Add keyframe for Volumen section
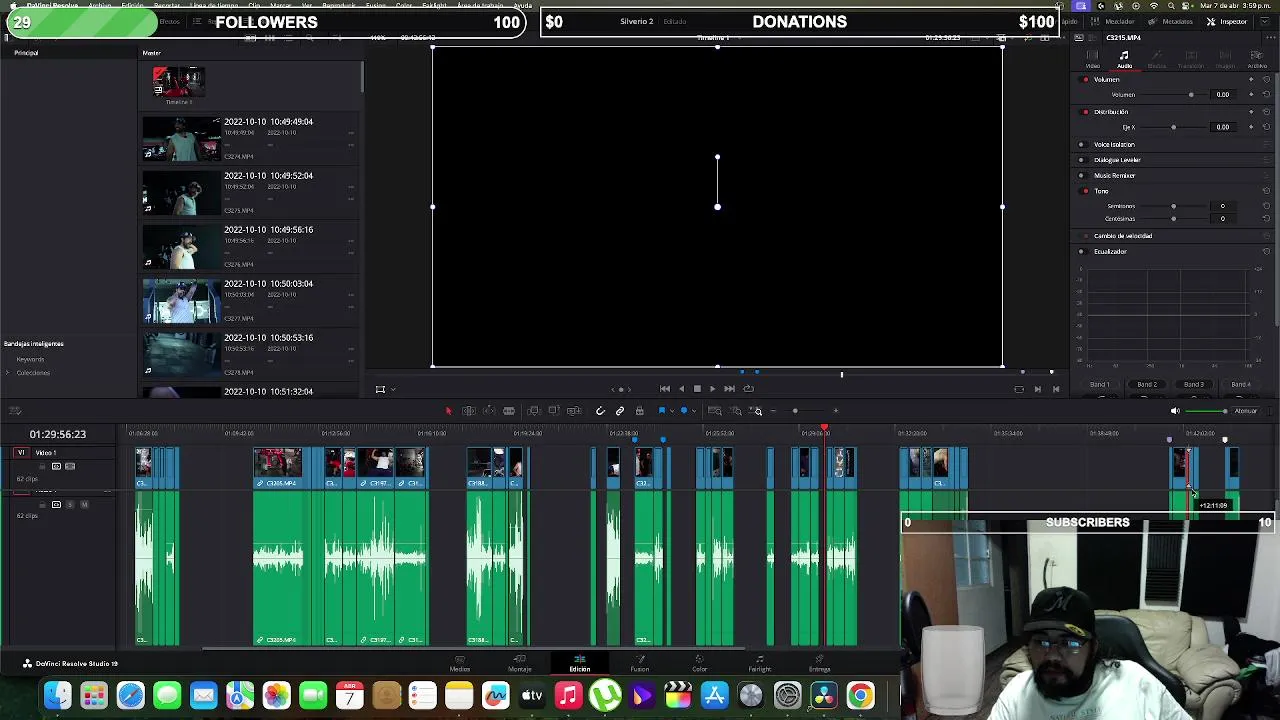This screenshot has width=1280, height=720. (x=1251, y=79)
